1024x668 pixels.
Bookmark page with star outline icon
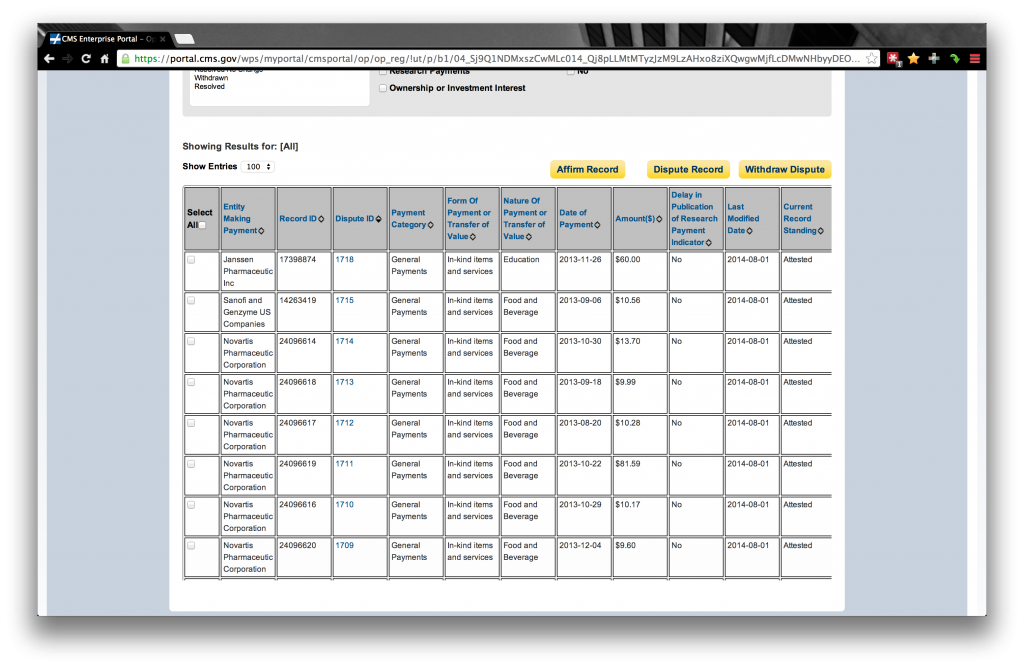point(871,59)
